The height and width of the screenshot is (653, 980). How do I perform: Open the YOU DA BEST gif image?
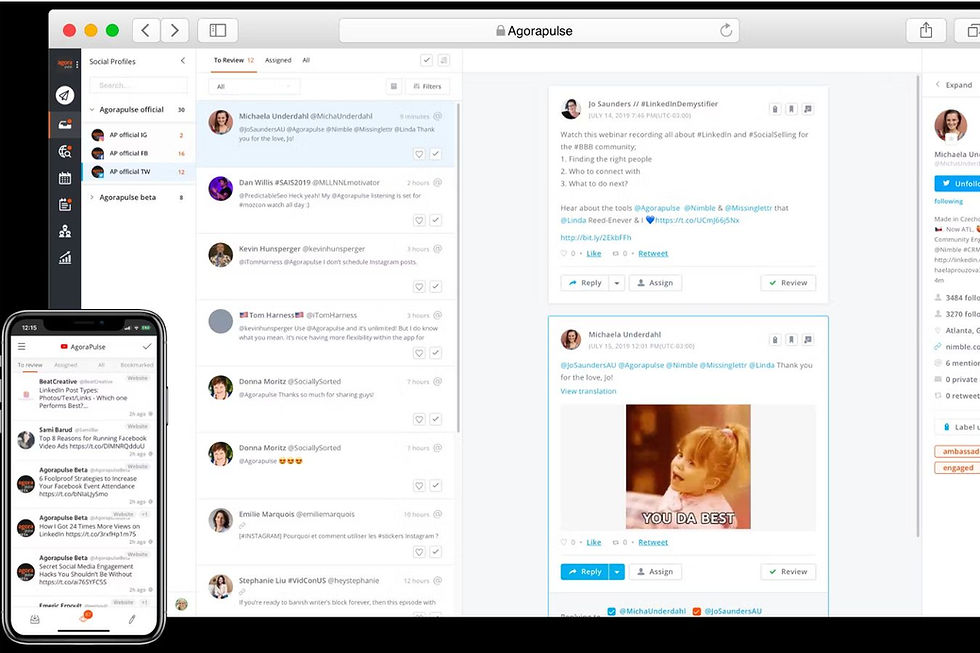688,467
